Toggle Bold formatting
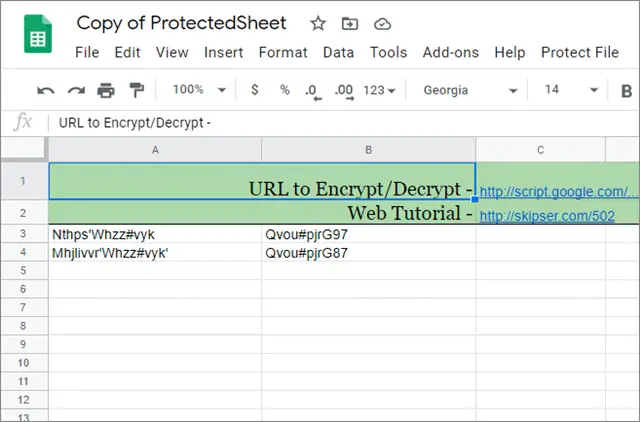640x422 pixels. (x=626, y=91)
